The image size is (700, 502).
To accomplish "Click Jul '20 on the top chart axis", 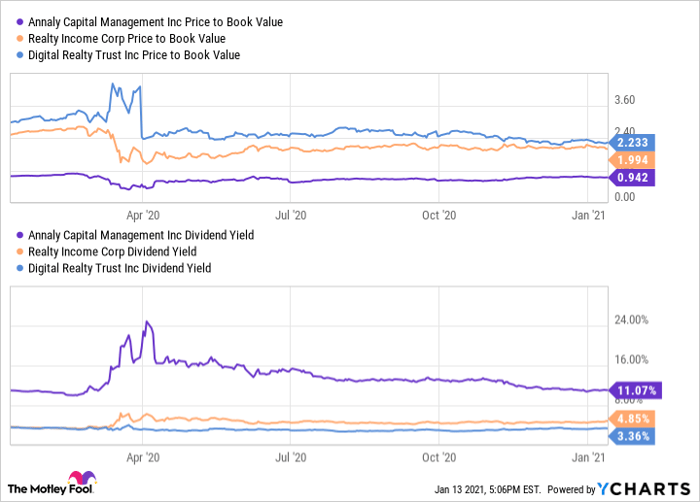I will click(x=290, y=213).
